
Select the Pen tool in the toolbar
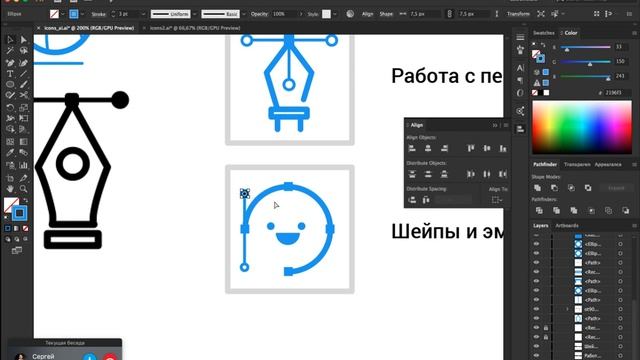click(10, 62)
